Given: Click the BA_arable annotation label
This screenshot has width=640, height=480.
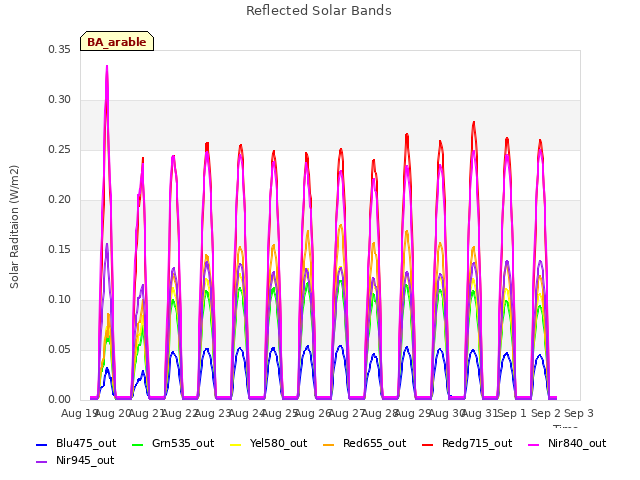Looking at the screenshot, I should pyautogui.click(x=117, y=42).
